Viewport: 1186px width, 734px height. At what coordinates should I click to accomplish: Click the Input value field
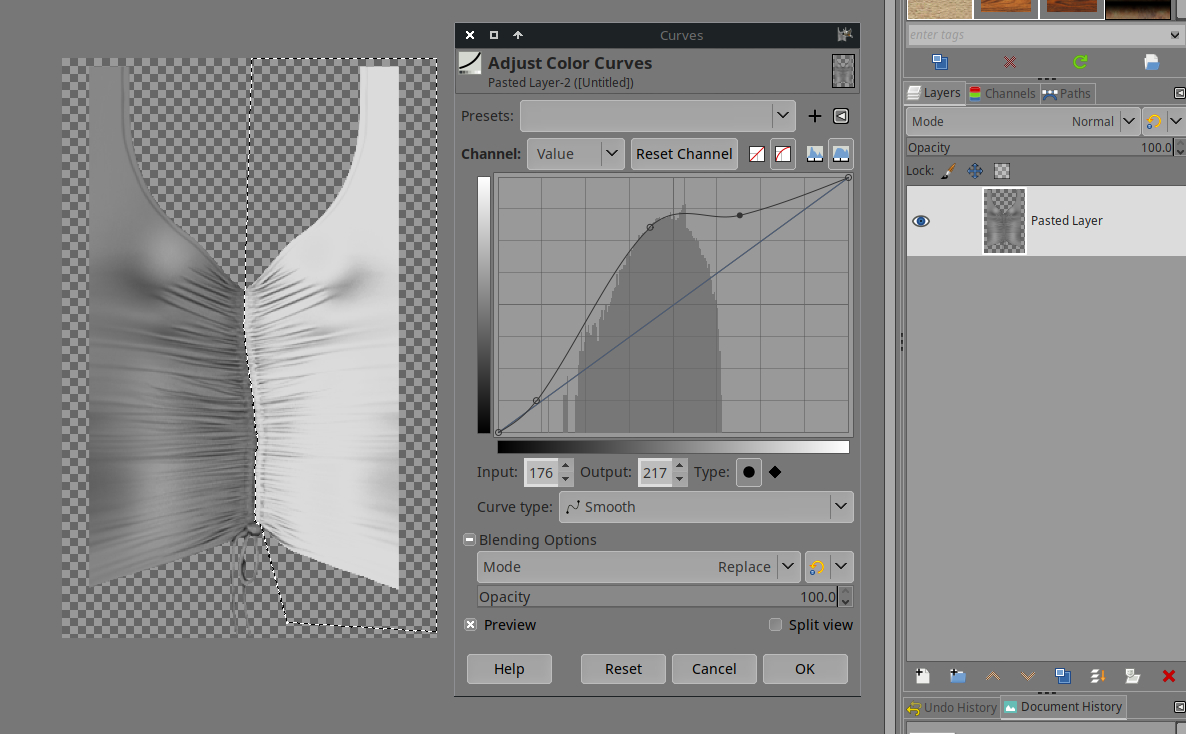[541, 472]
